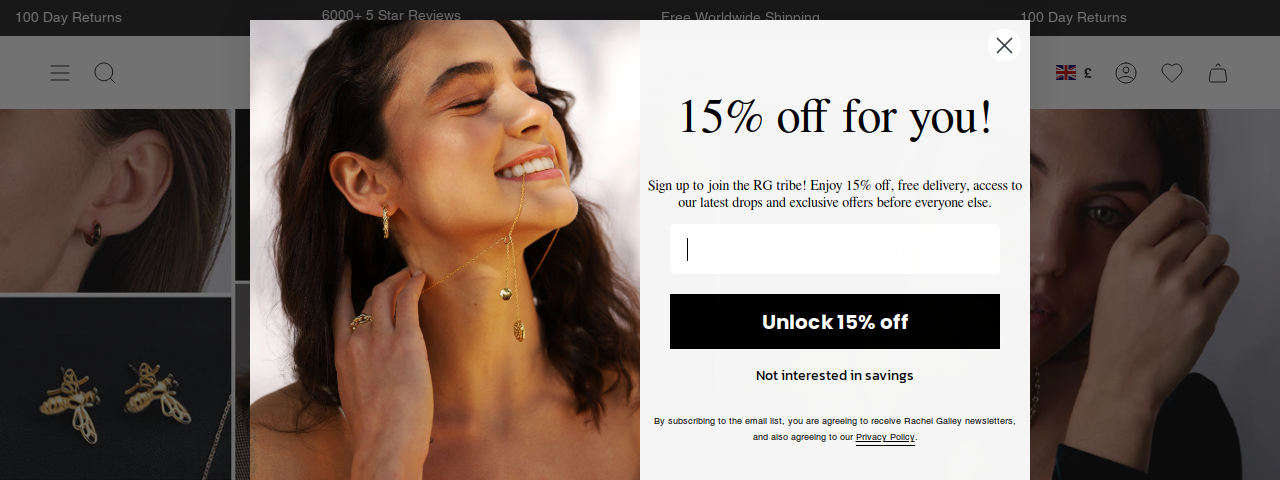The height and width of the screenshot is (480, 1280).
Task: Open the account profile icon
Action: (1126, 73)
